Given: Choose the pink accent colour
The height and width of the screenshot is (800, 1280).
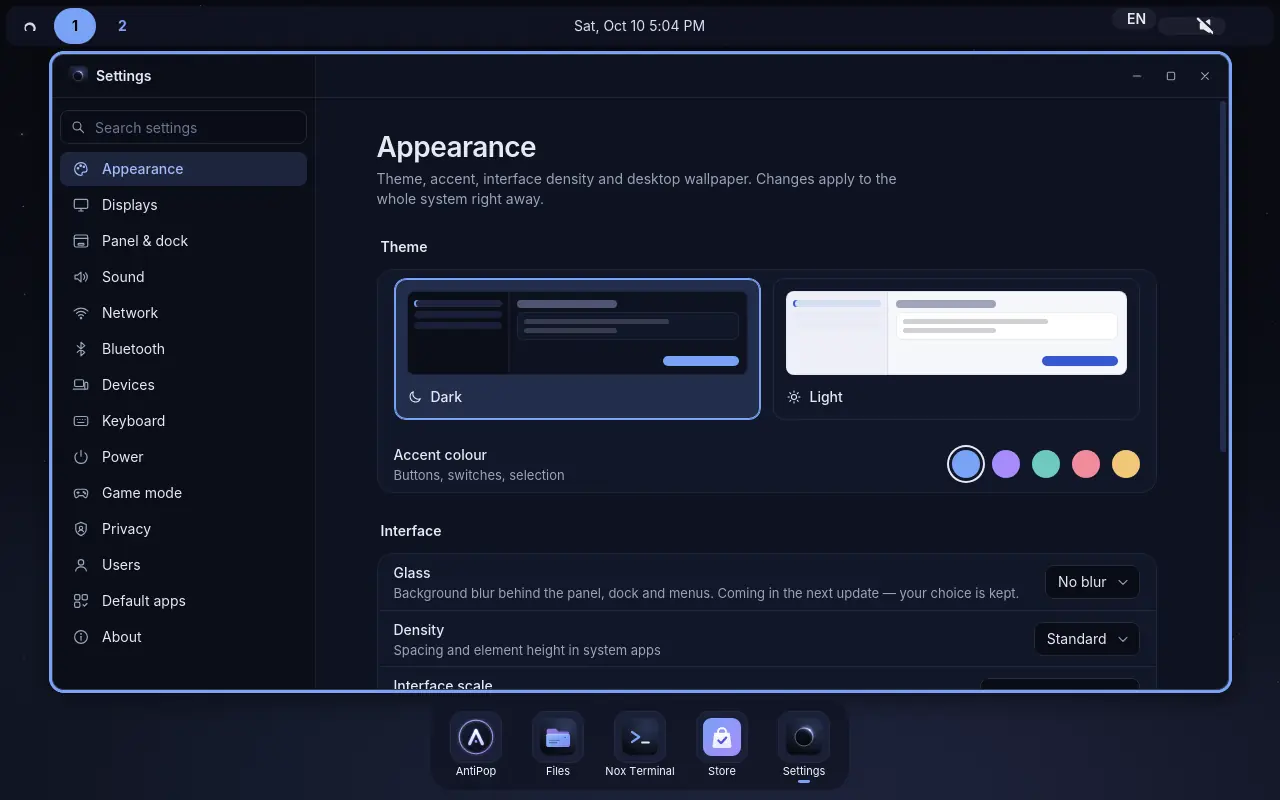Looking at the screenshot, I should [1086, 464].
